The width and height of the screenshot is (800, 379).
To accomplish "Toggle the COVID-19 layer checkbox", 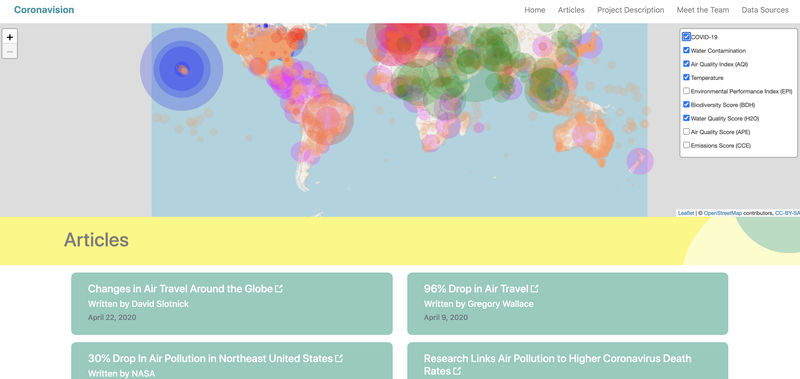I will [686, 37].
